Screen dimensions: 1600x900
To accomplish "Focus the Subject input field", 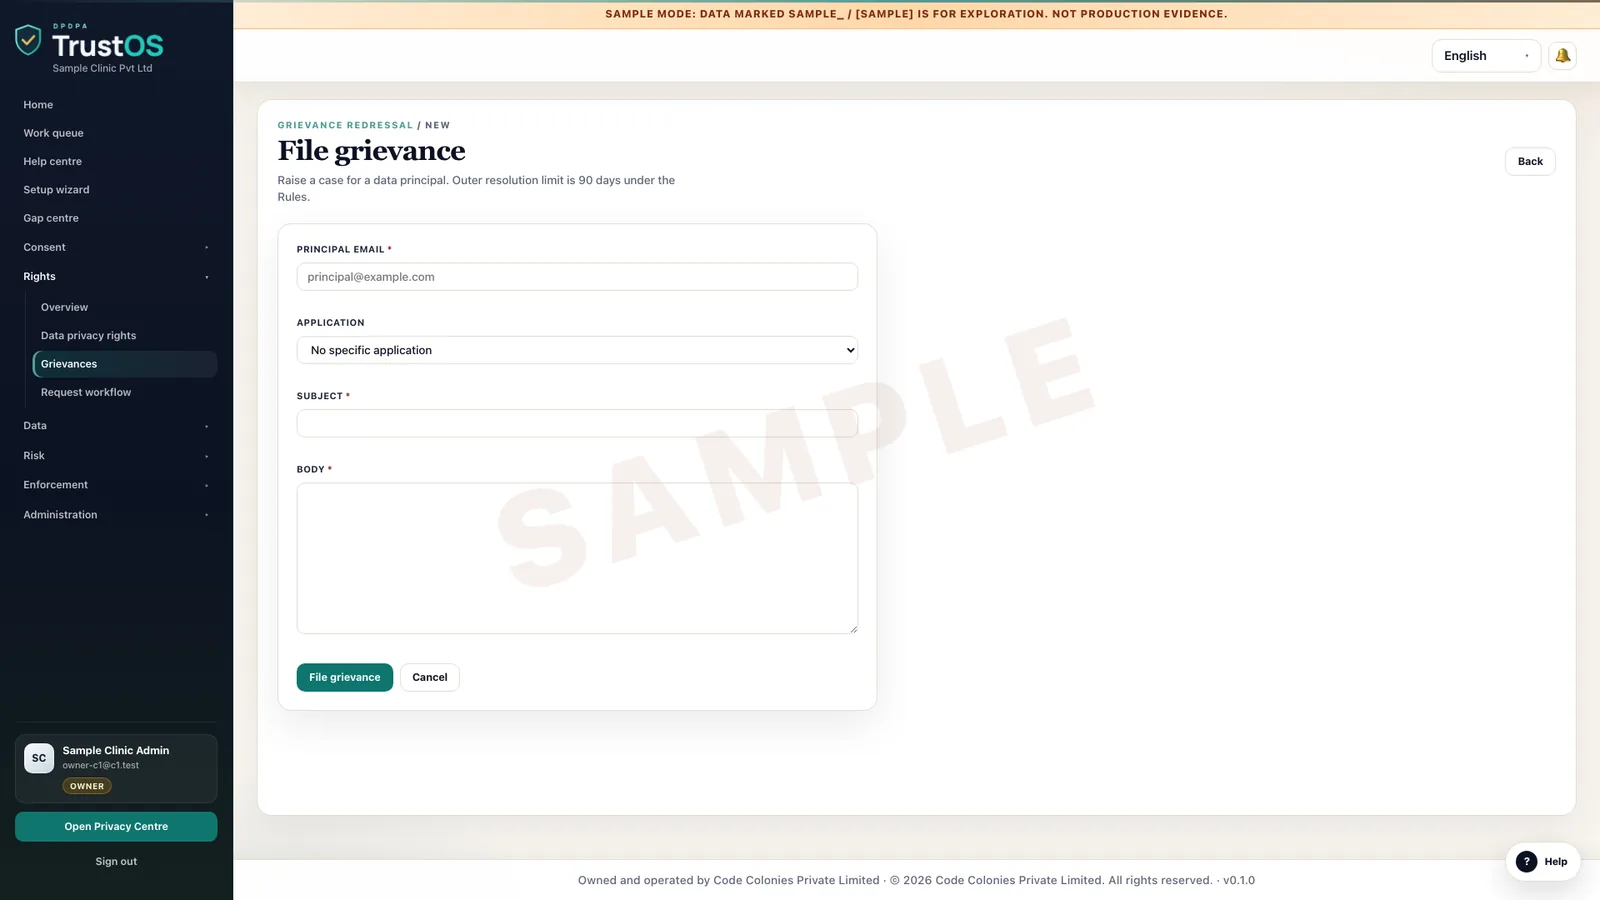I will (577, 424).
